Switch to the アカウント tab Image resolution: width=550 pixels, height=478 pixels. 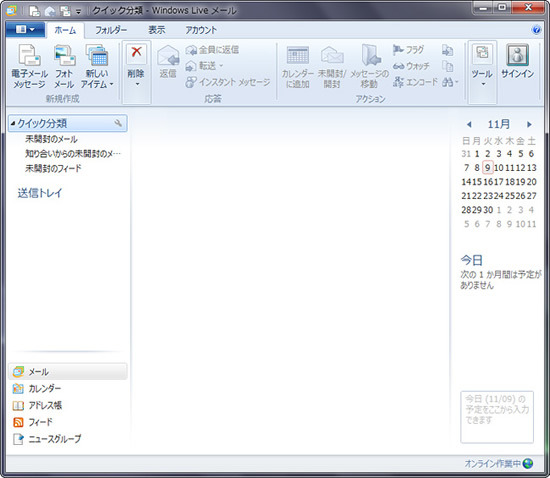[201, 30]
